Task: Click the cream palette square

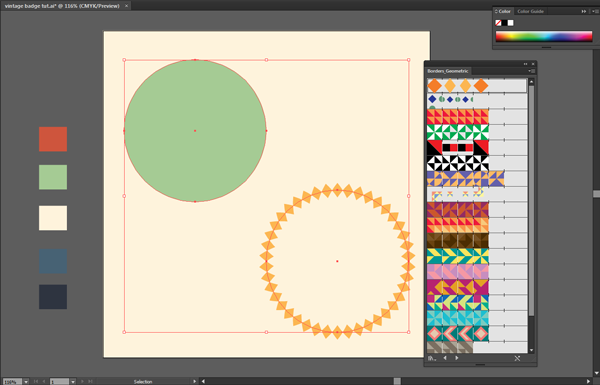Action: [53, 218]
